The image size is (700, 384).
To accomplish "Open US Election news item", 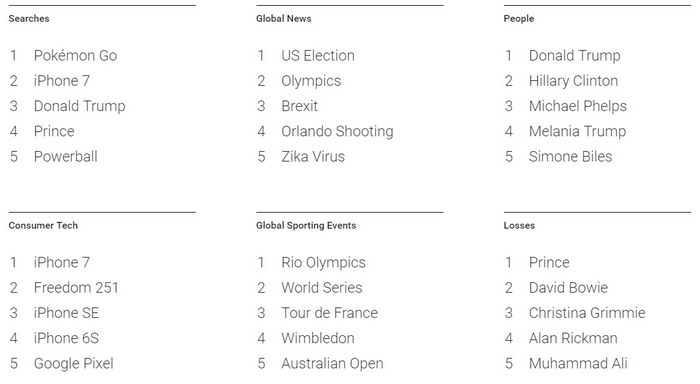I will click(x=318, y=56).
